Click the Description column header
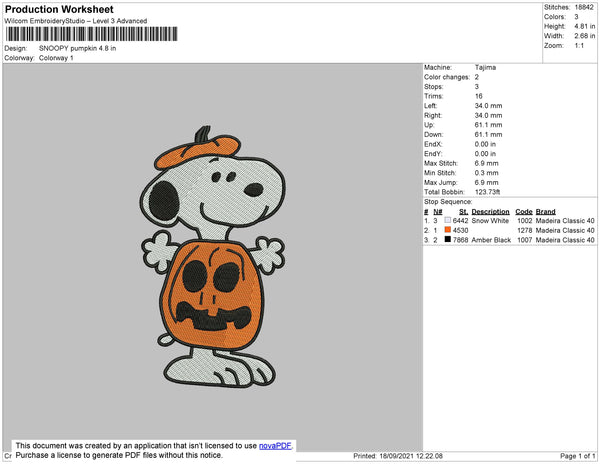This screenshot has width=600, height=464. click(490, 212)
